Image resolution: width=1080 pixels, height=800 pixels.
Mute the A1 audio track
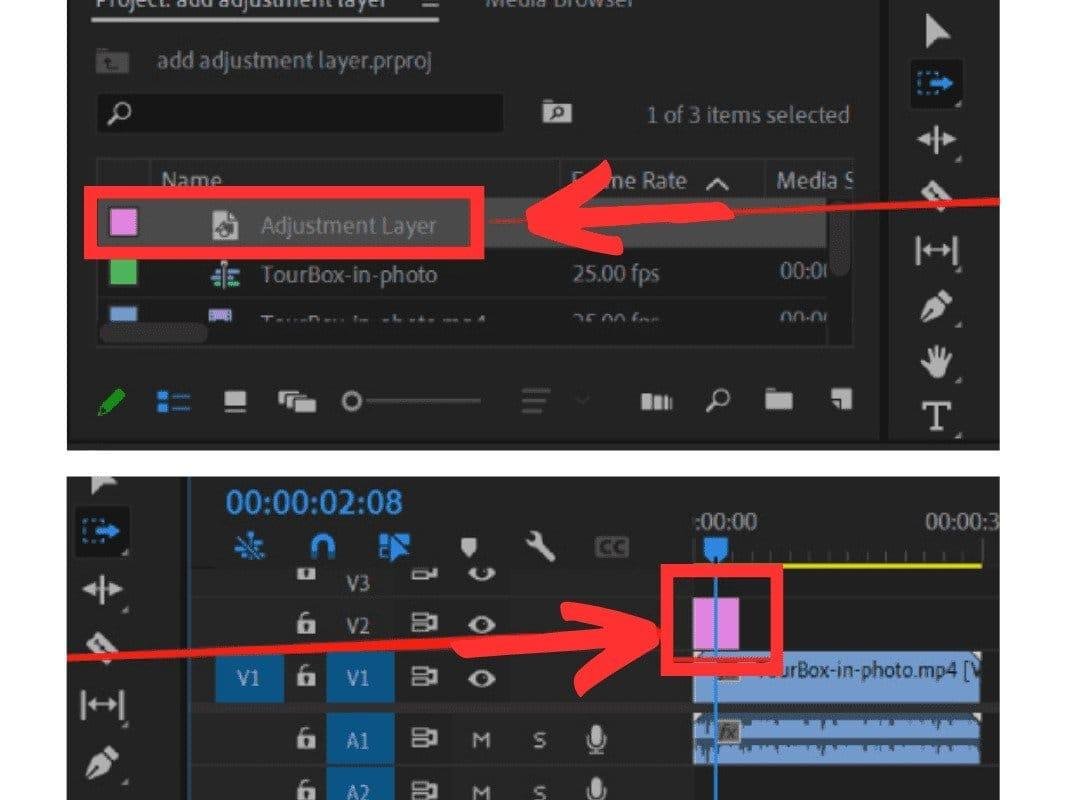482,740
